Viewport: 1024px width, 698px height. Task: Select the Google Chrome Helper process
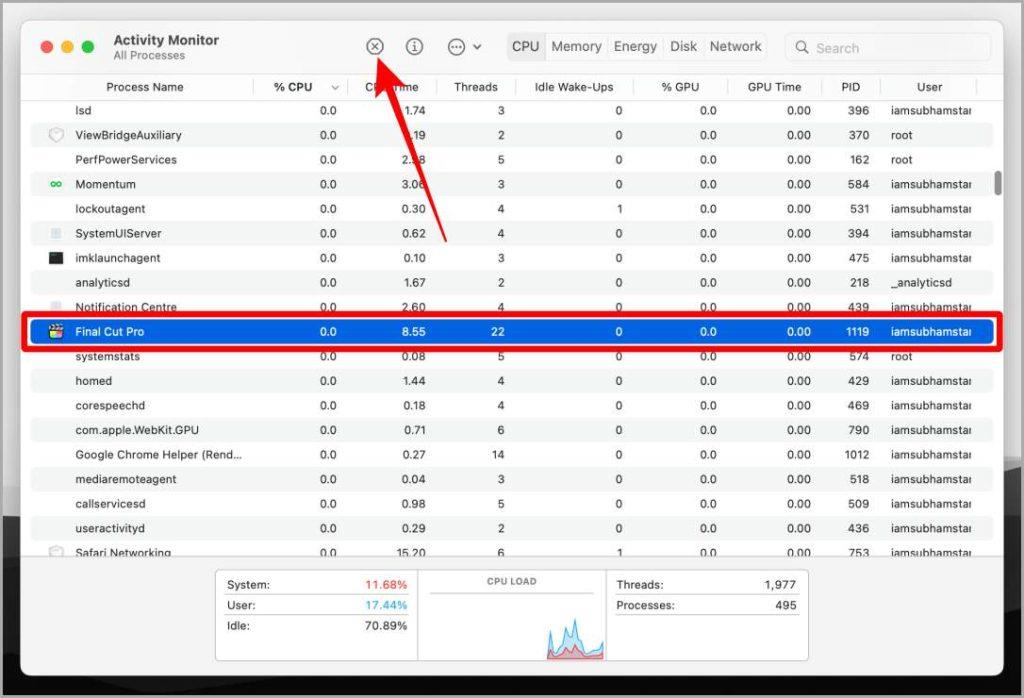tap(158, 454)
